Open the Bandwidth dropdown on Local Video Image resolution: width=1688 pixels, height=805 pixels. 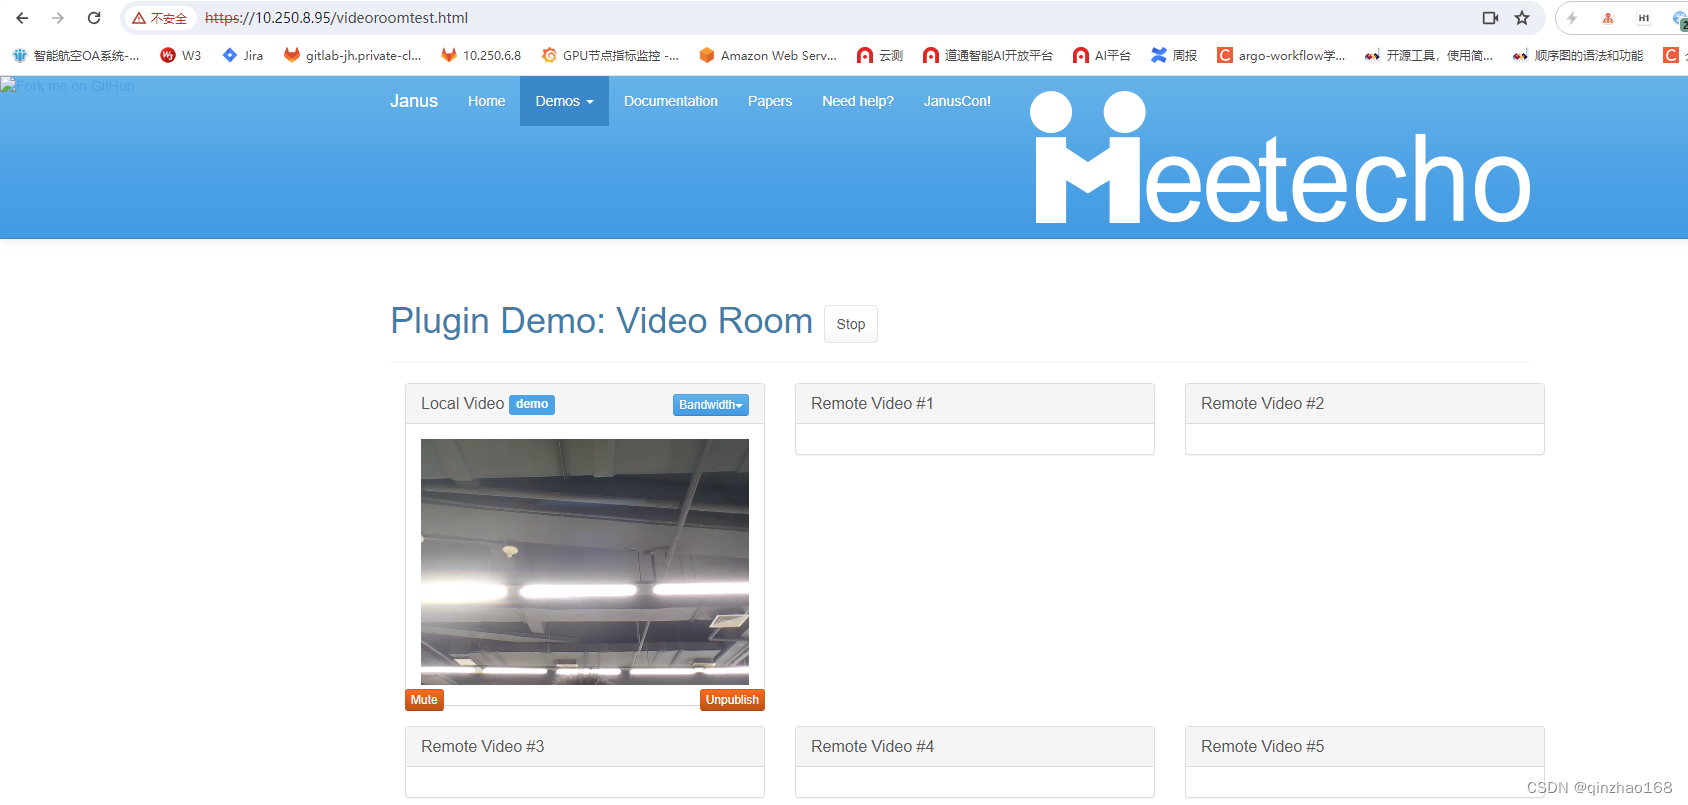(711, 404)
